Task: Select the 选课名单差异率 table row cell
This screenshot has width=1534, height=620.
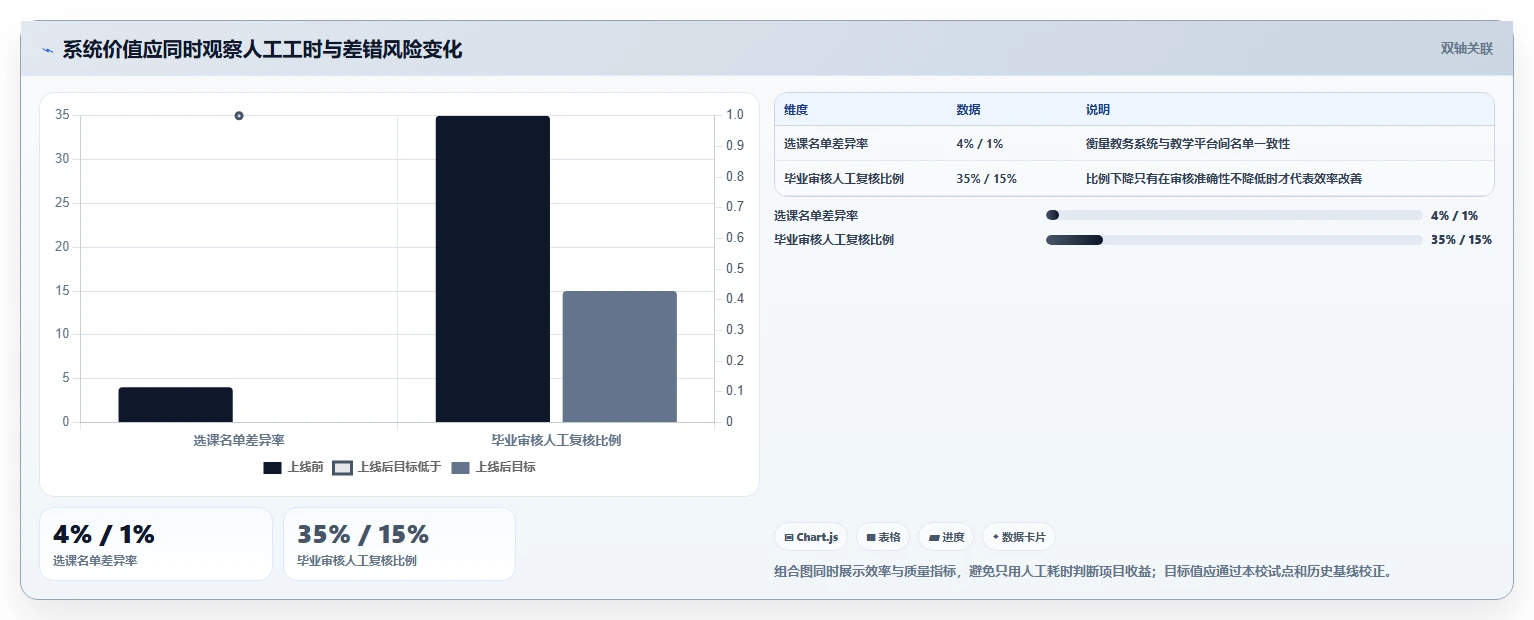Action: [826, 144]
